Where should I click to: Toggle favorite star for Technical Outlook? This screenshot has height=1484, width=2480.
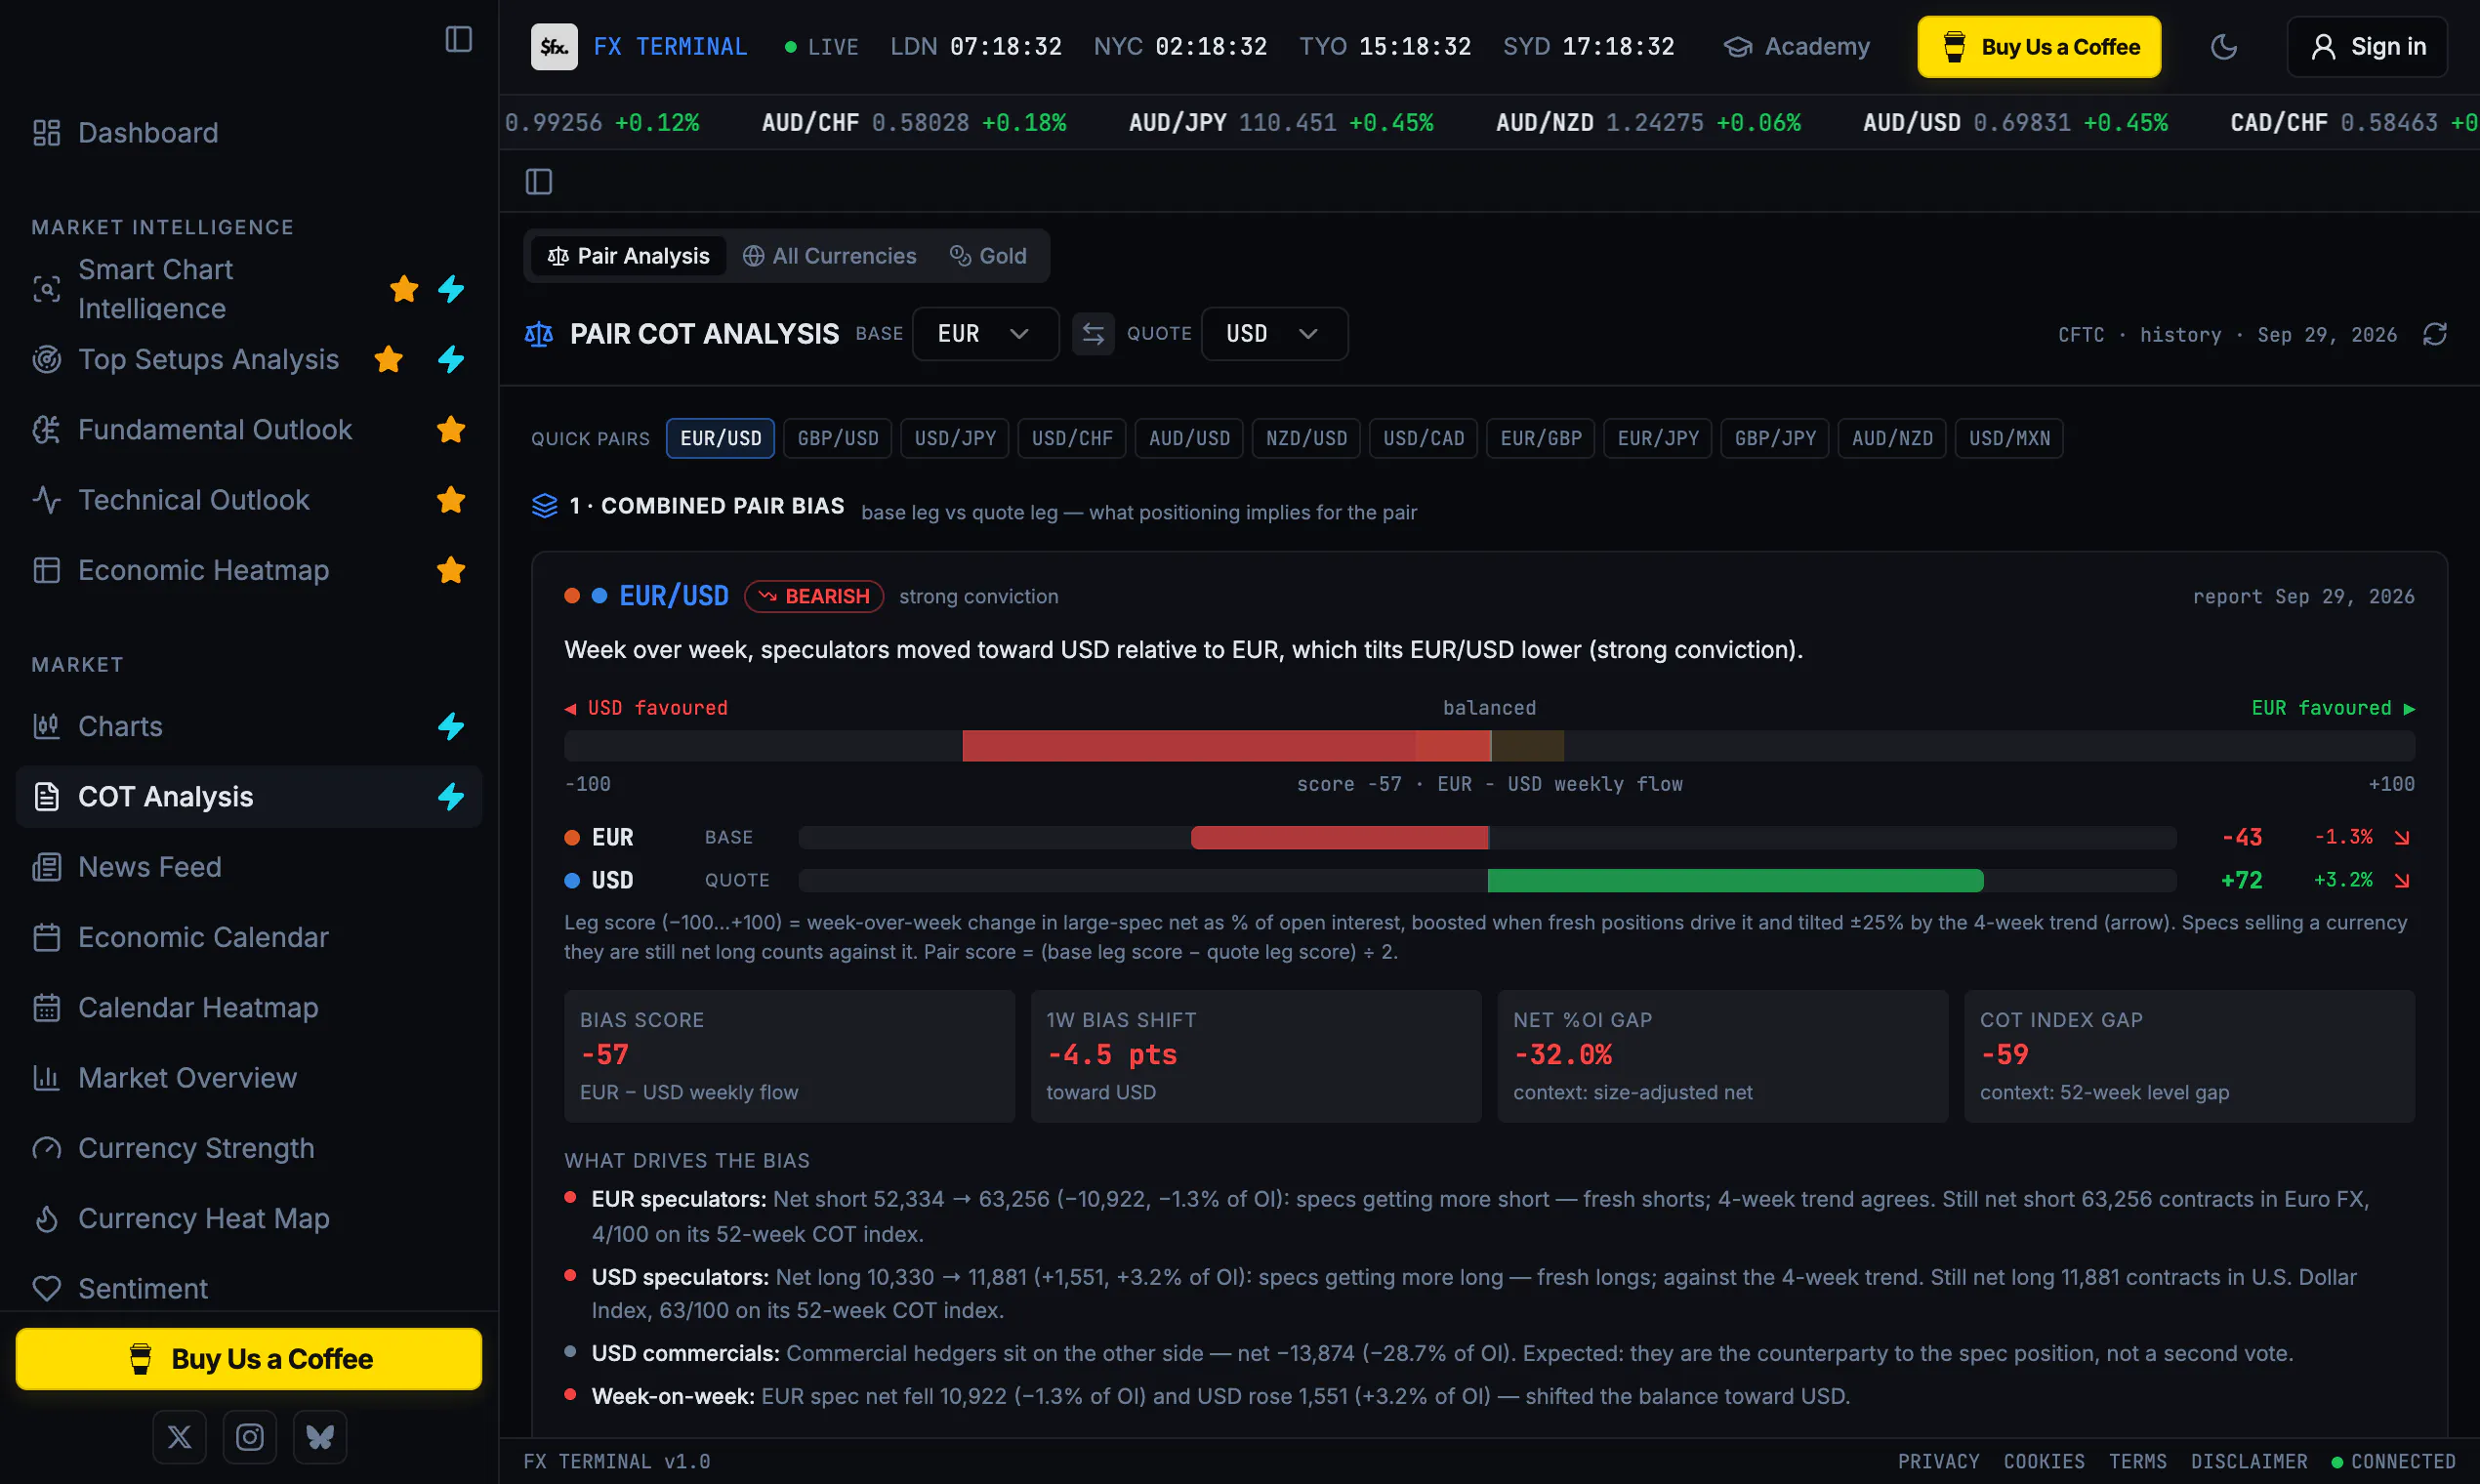[x=451, y=500]
